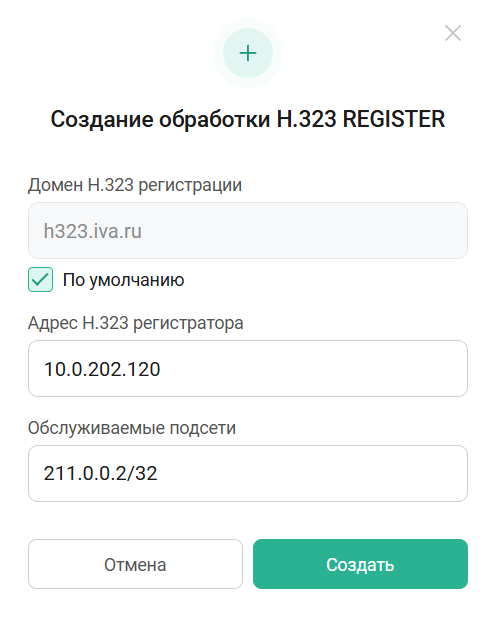This screenshot has width=496, height=618.
Task: Dismiss the dialog with the X icon
Action: click(453, 33)
